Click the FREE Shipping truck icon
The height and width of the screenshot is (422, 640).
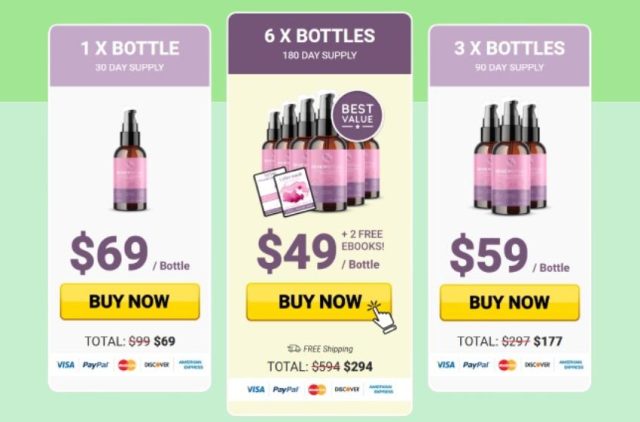(294, 348)
